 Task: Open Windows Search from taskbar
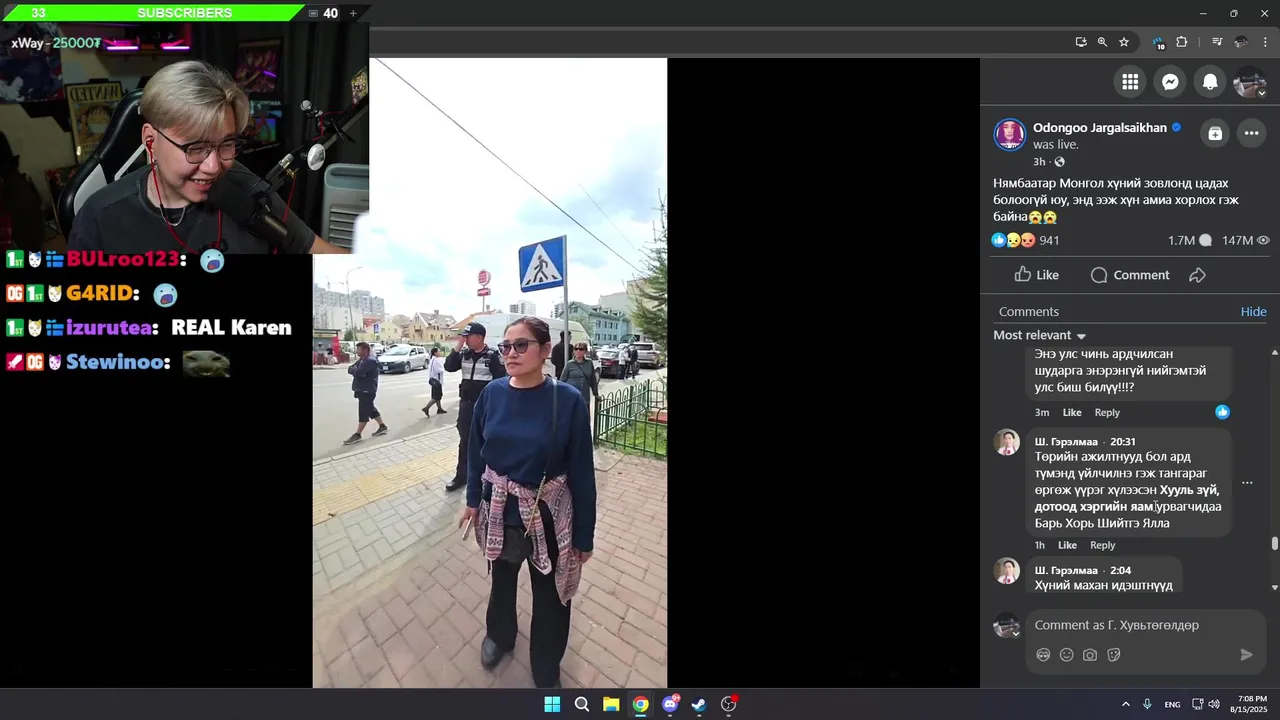(582, 704)
